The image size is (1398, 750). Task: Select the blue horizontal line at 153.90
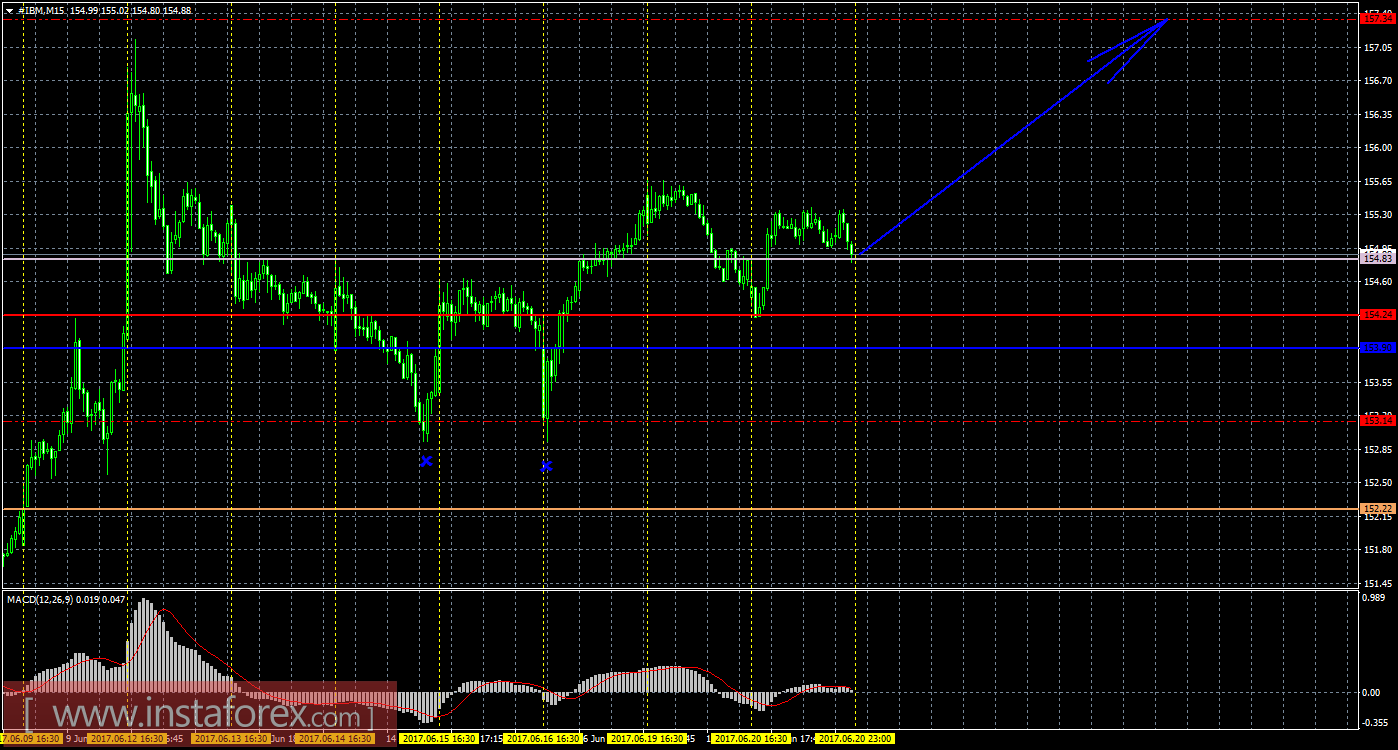pos(680,348)
